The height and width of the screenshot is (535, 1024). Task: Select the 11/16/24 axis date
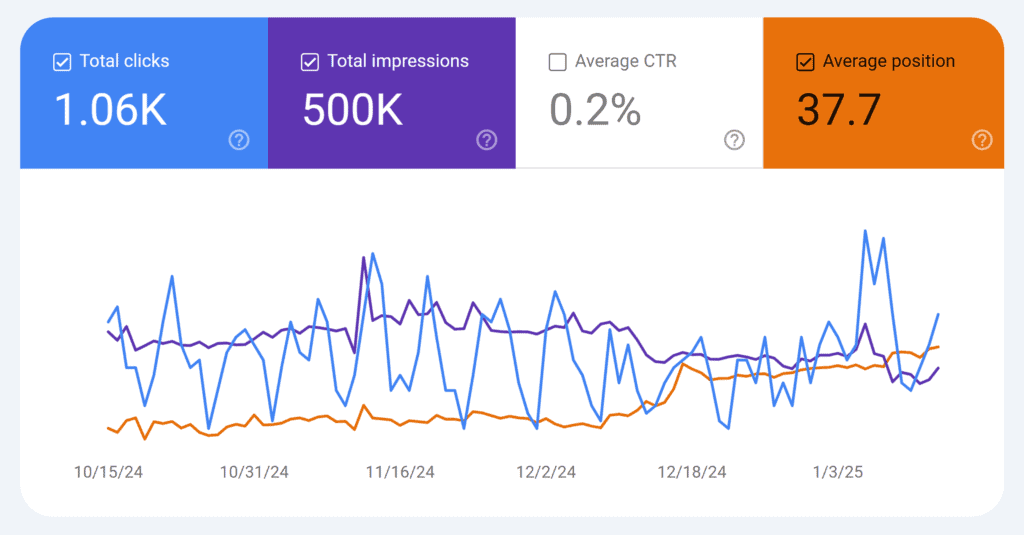400,472
